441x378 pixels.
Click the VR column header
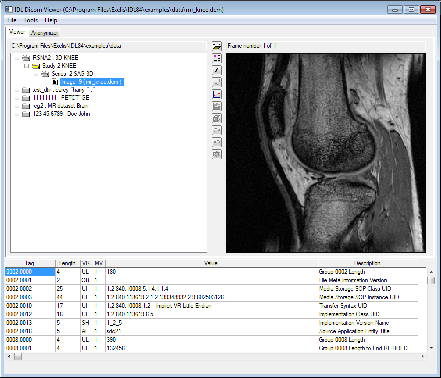coord(86,263)
